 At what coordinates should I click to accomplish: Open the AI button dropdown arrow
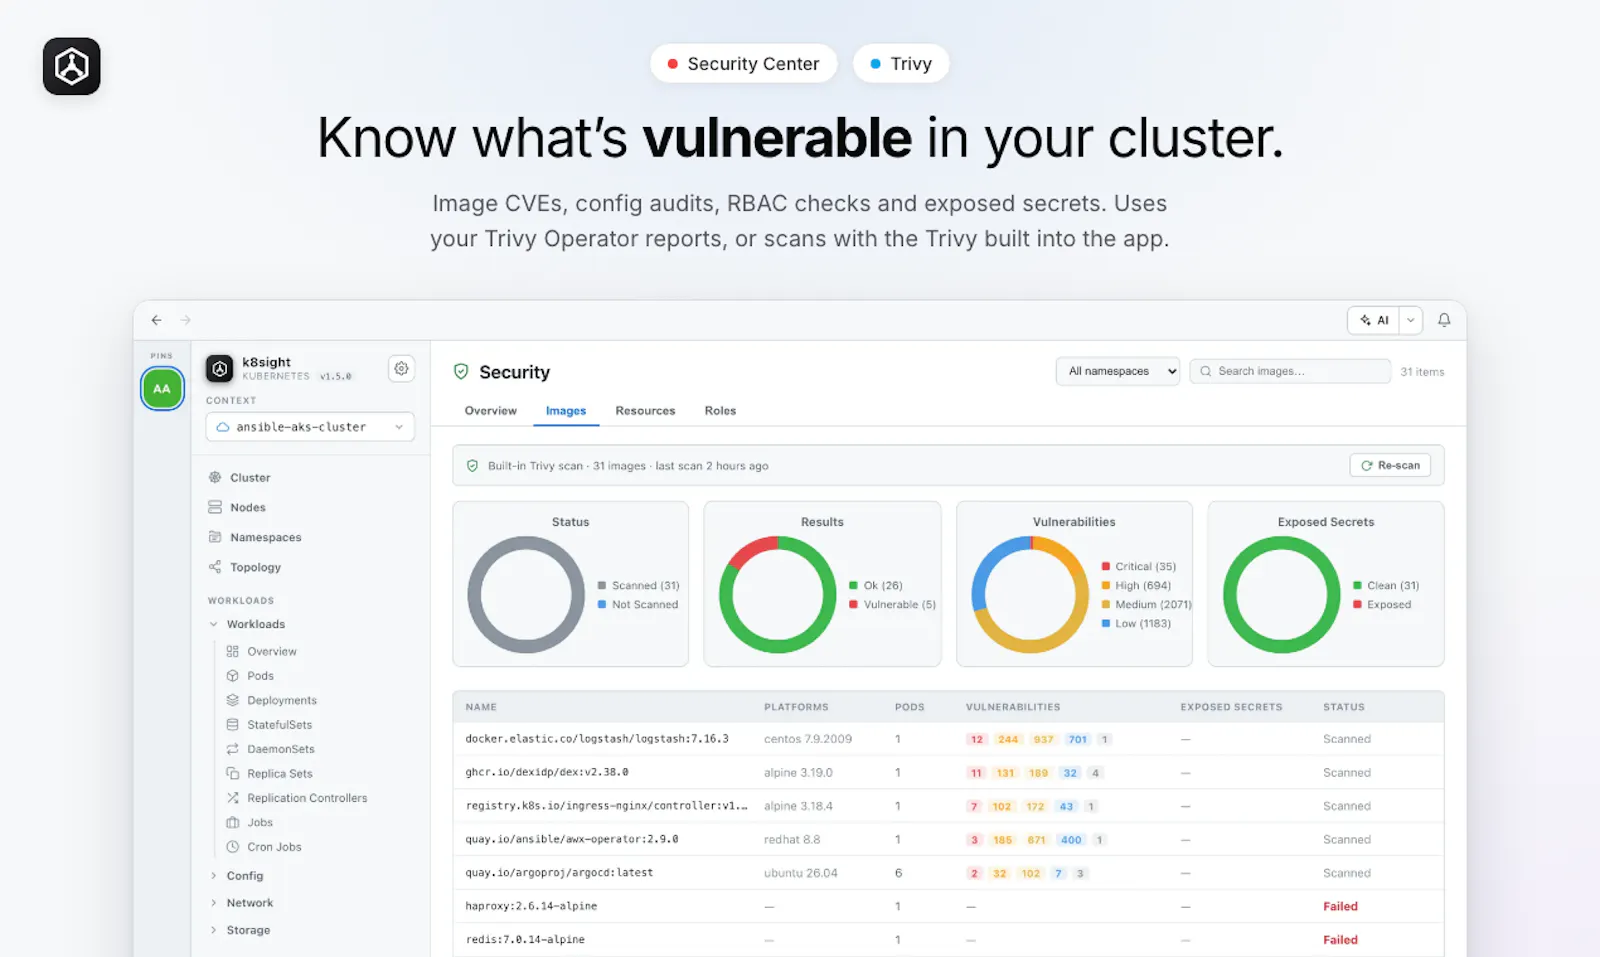pyautogui.click(x=1411, y=320)
